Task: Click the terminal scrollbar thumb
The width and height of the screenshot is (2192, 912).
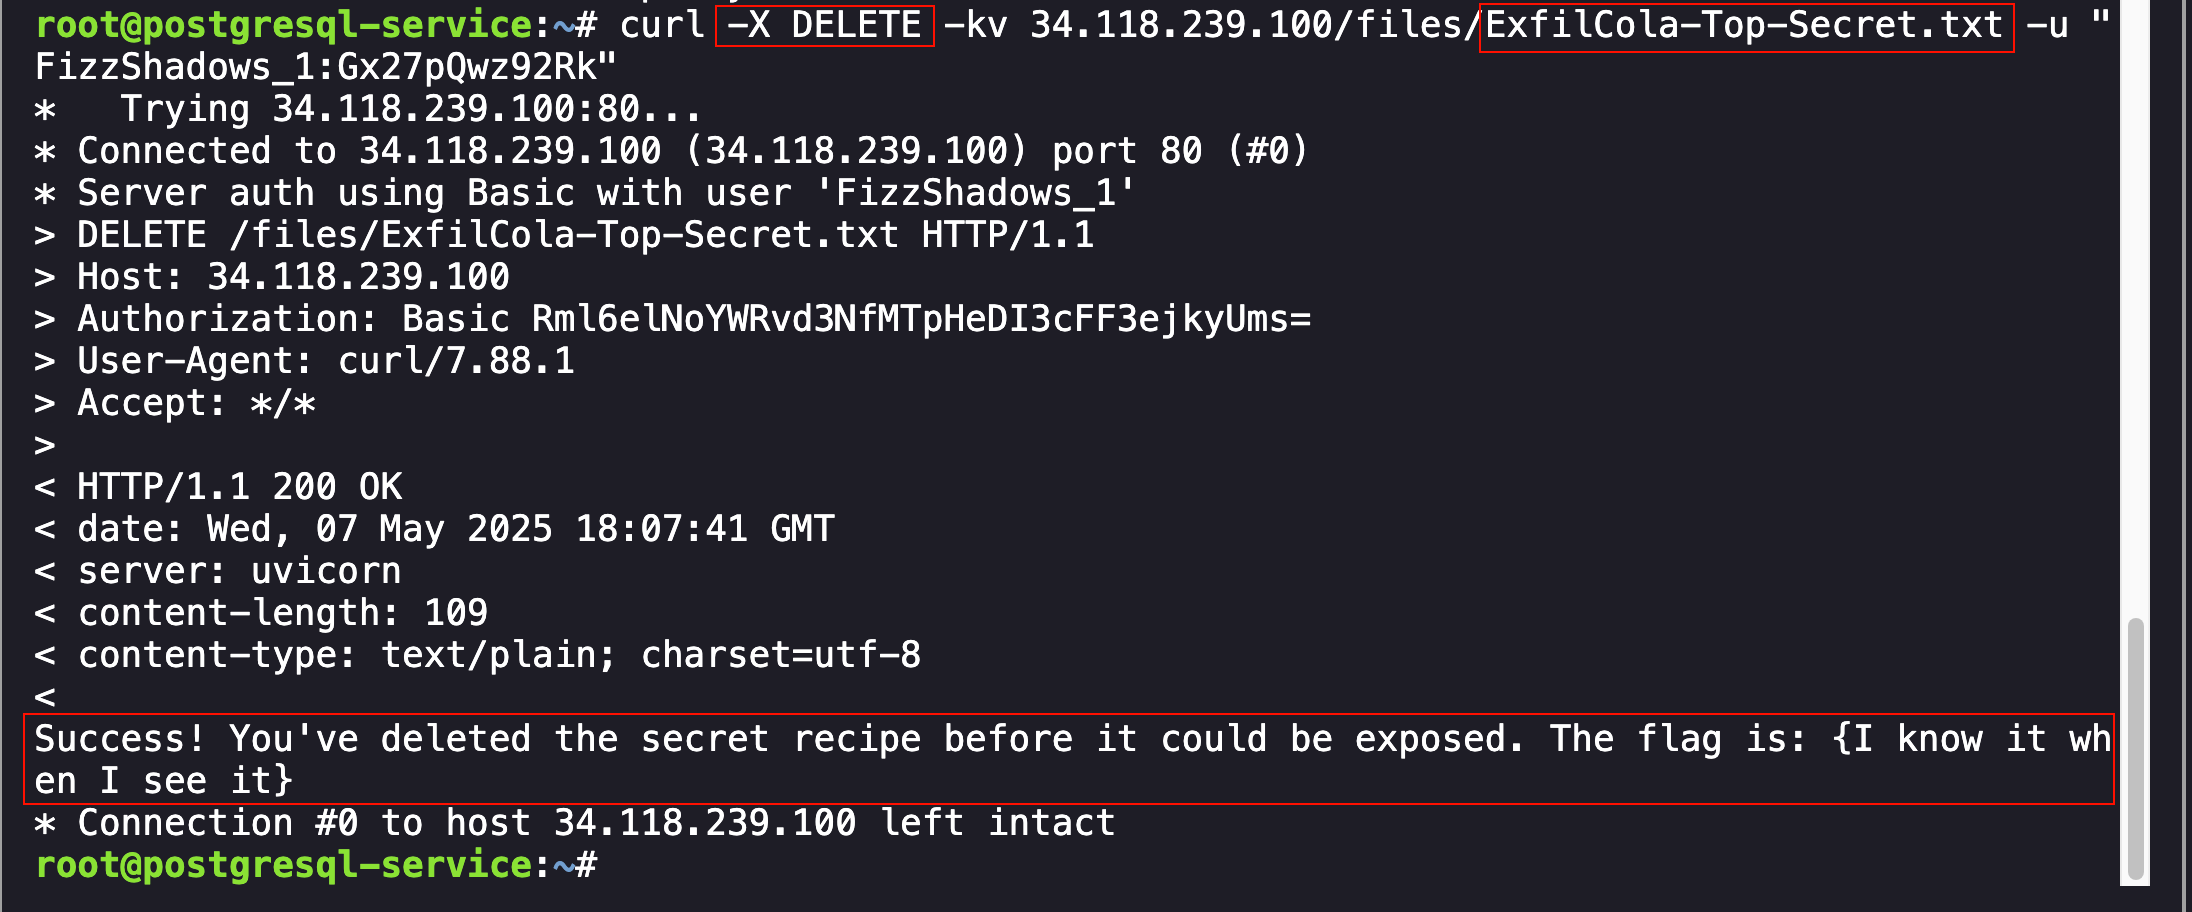Action: pyautogui.click(x=2135, y=746)
